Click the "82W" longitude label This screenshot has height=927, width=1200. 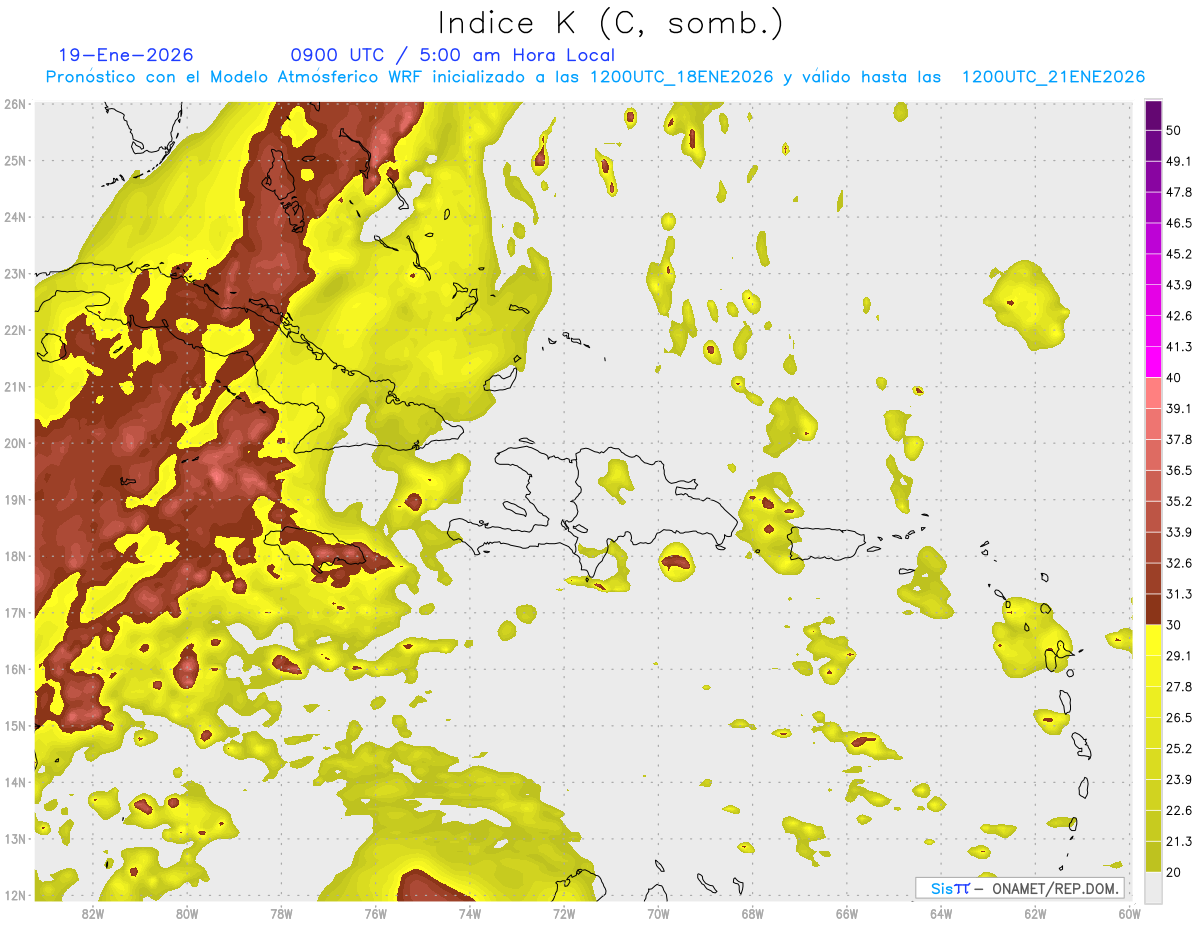coord(92,913)
